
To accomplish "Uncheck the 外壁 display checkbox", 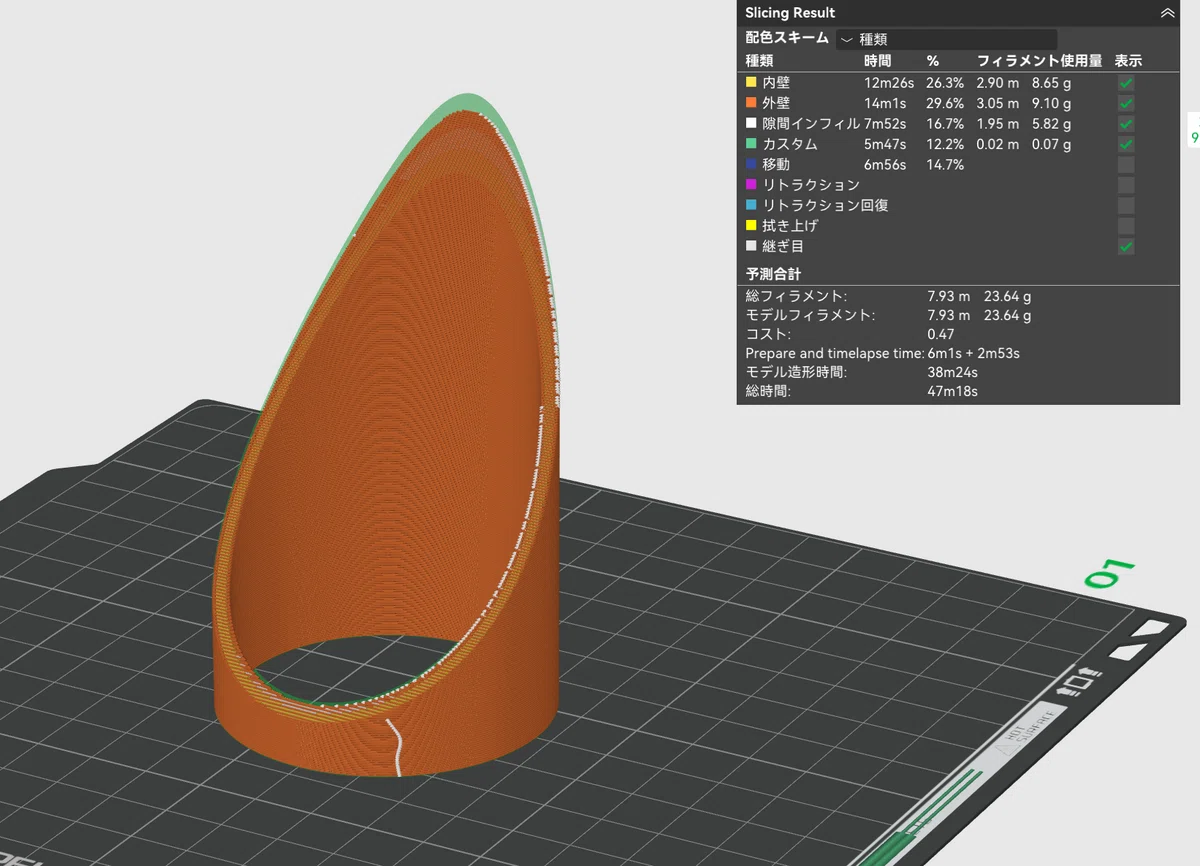I will (1126, 103).
